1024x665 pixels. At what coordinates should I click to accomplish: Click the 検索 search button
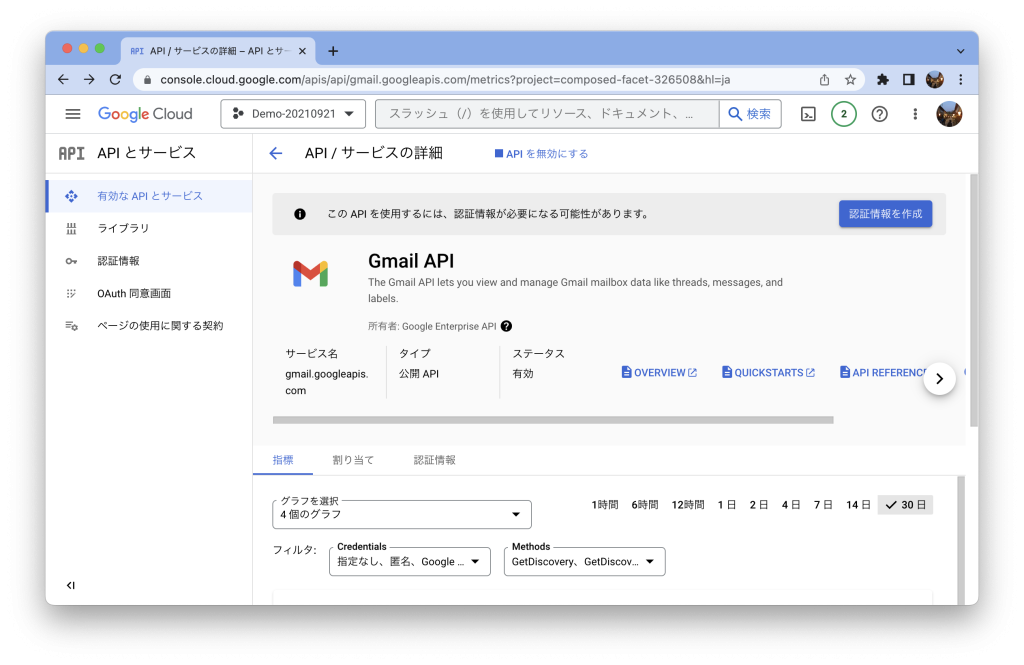point(750,114)
